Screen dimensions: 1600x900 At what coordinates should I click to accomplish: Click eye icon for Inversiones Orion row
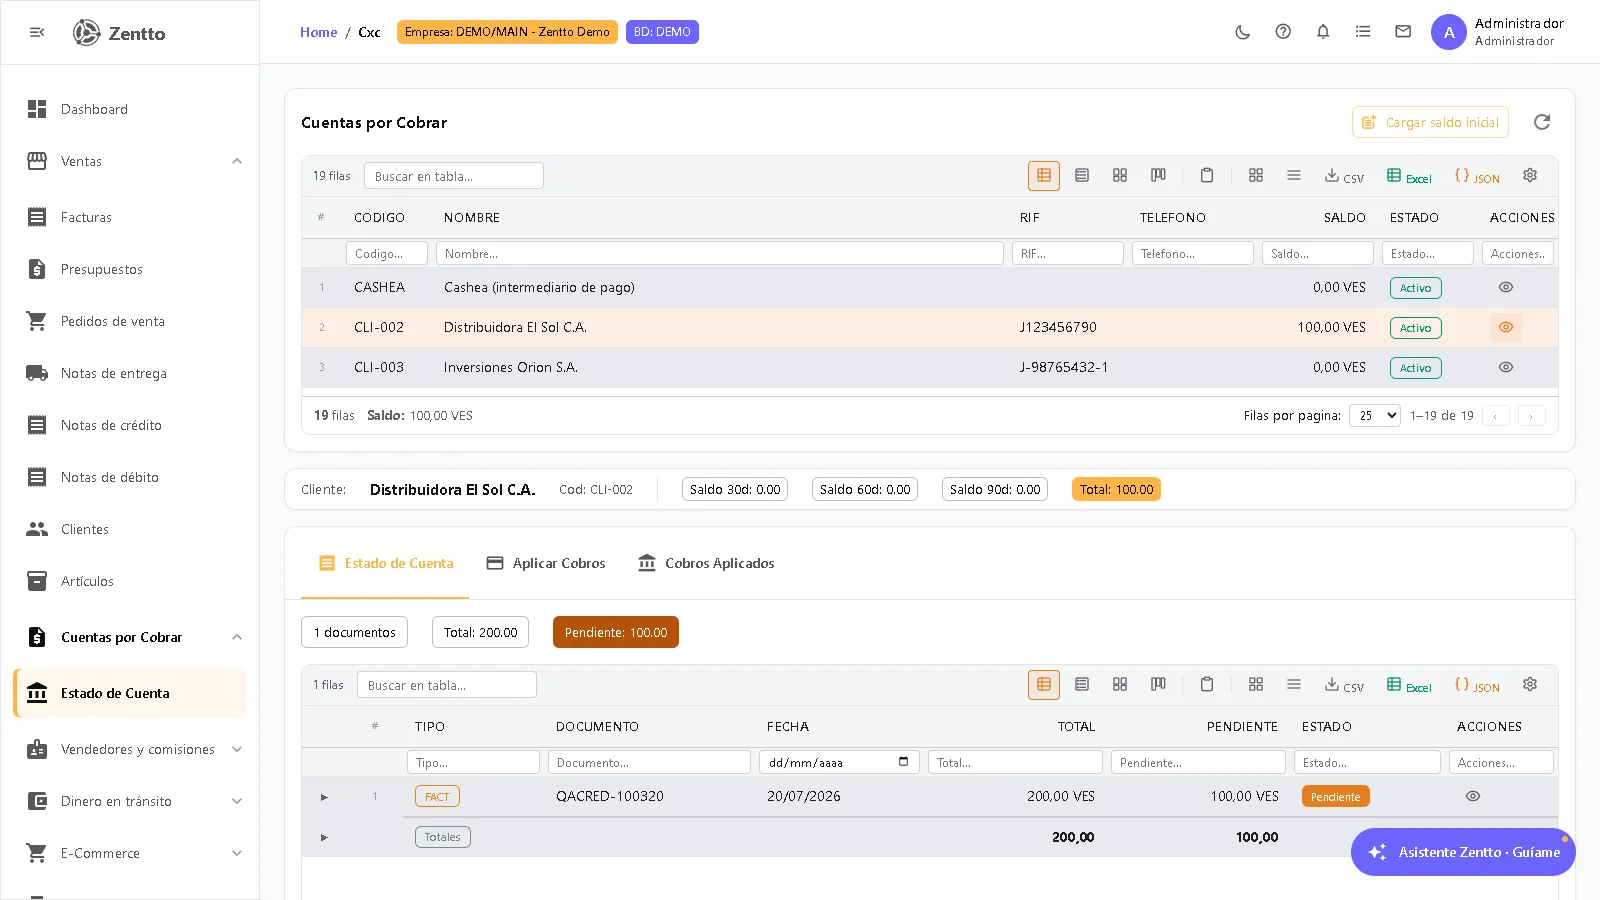click(x=1506, y=368)
